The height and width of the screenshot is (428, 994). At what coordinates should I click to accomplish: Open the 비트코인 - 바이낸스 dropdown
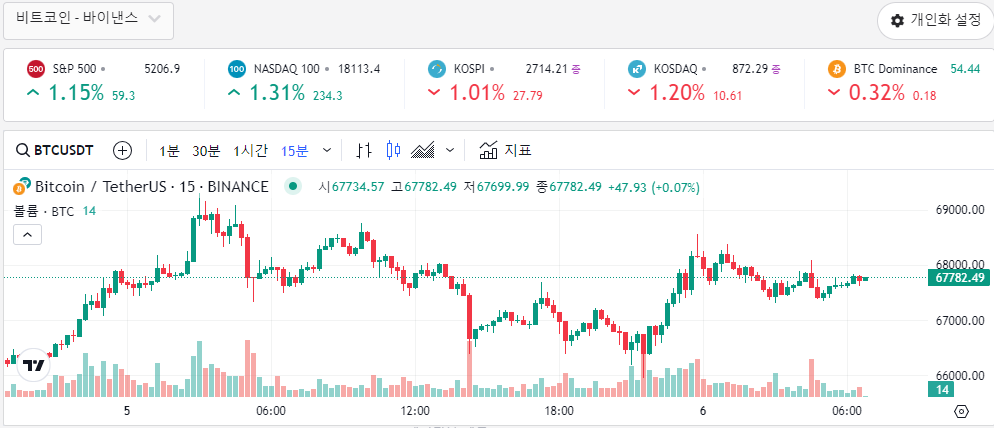click(x=88, y=20)
